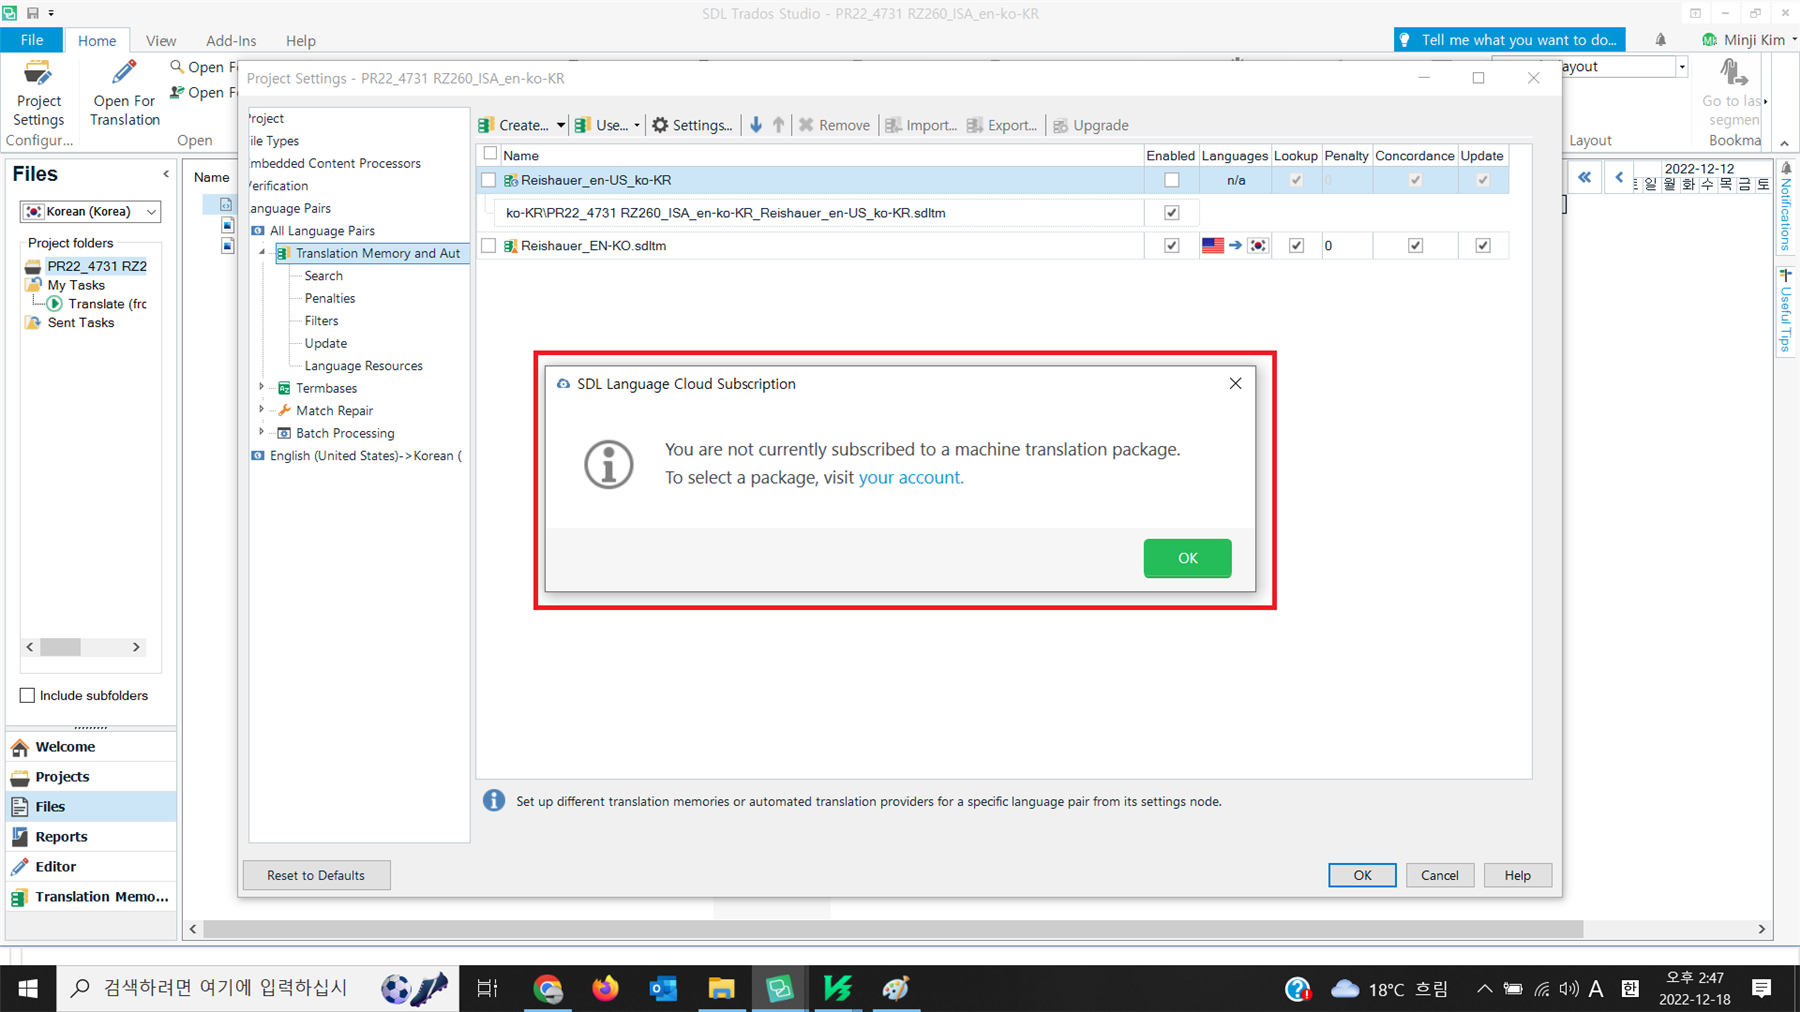
Task: Click the your account link in the dialog
Action: (x=910, y=477)
